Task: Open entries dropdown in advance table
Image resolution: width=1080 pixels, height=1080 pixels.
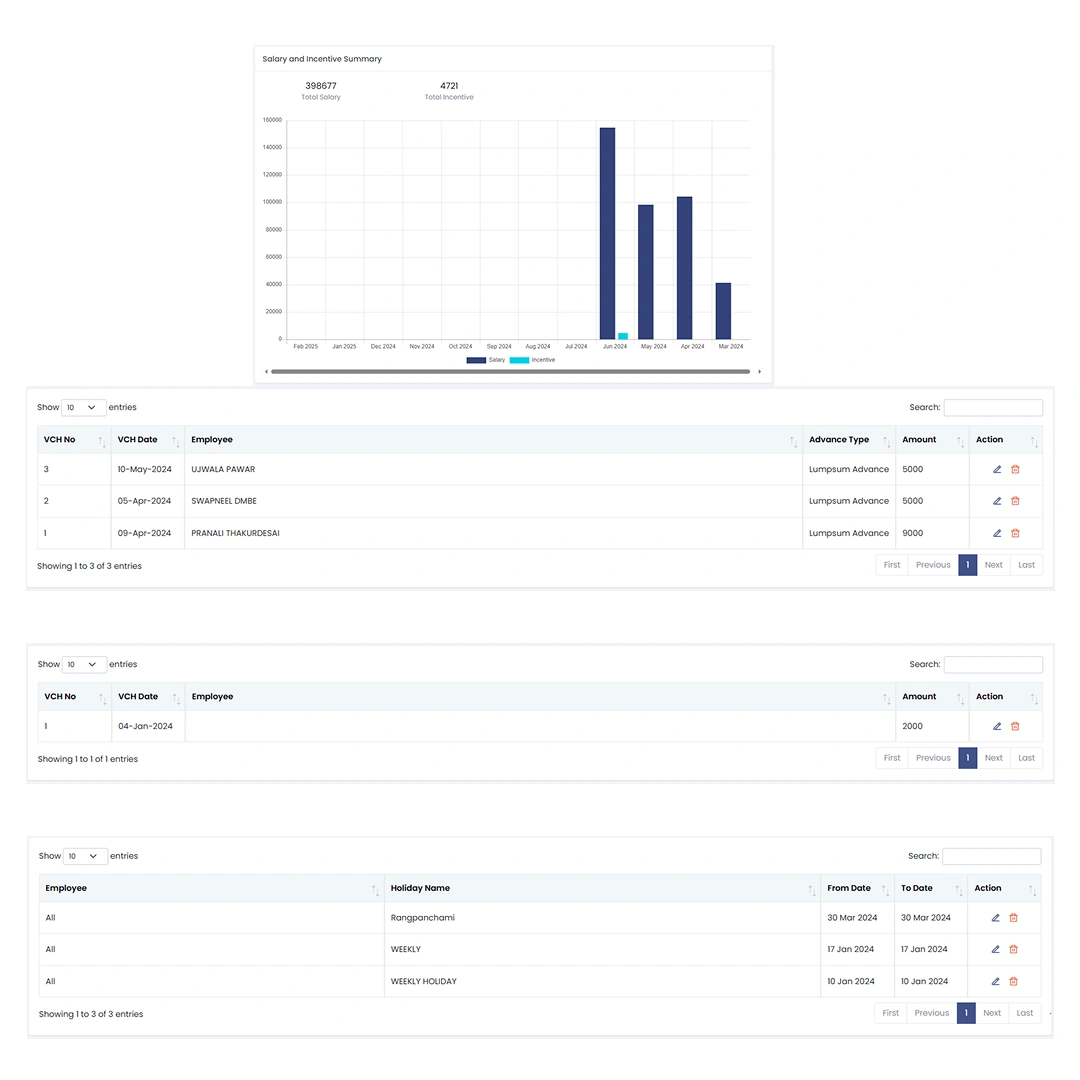Action: point(83,408)
